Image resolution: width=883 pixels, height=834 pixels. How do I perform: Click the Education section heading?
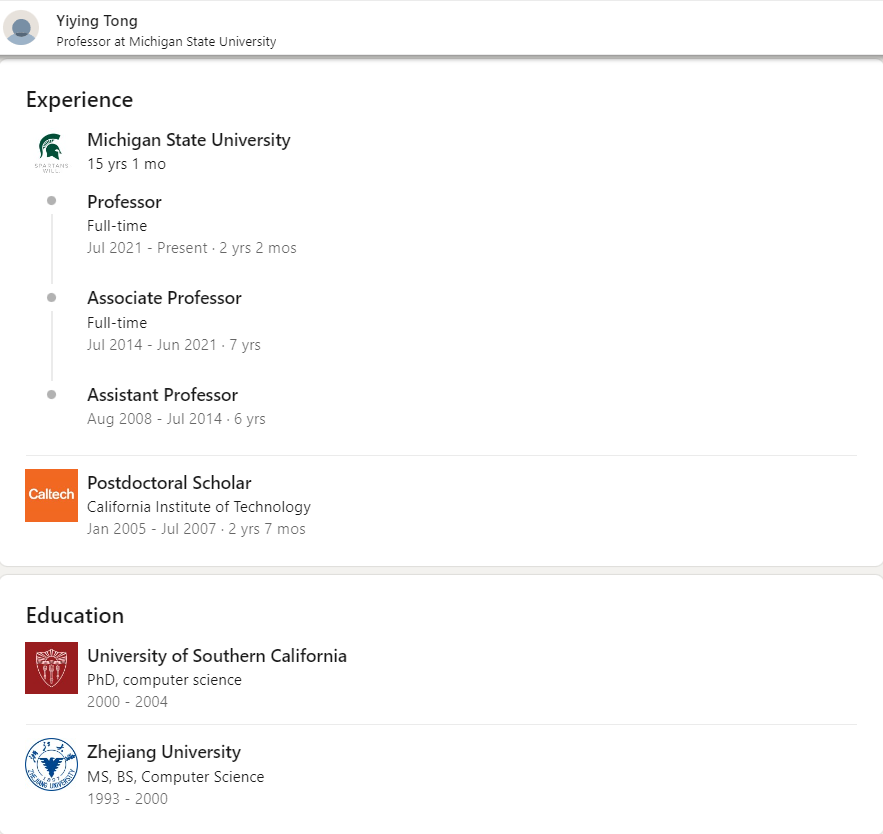[75, 616]
